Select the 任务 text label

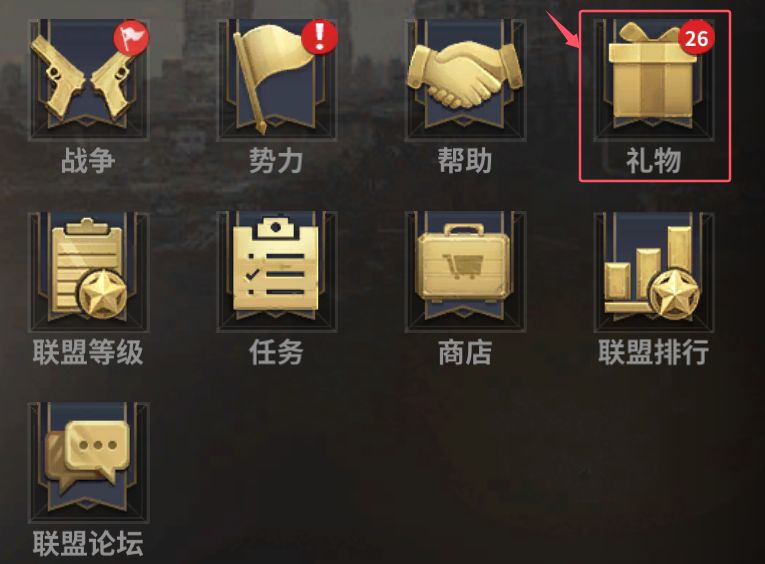(x=276, y=352)
